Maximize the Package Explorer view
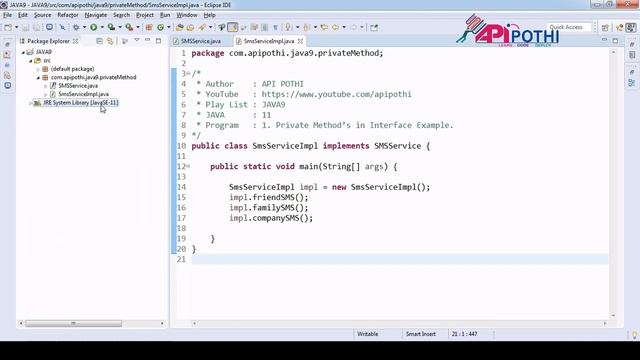 tap(158, 40)
